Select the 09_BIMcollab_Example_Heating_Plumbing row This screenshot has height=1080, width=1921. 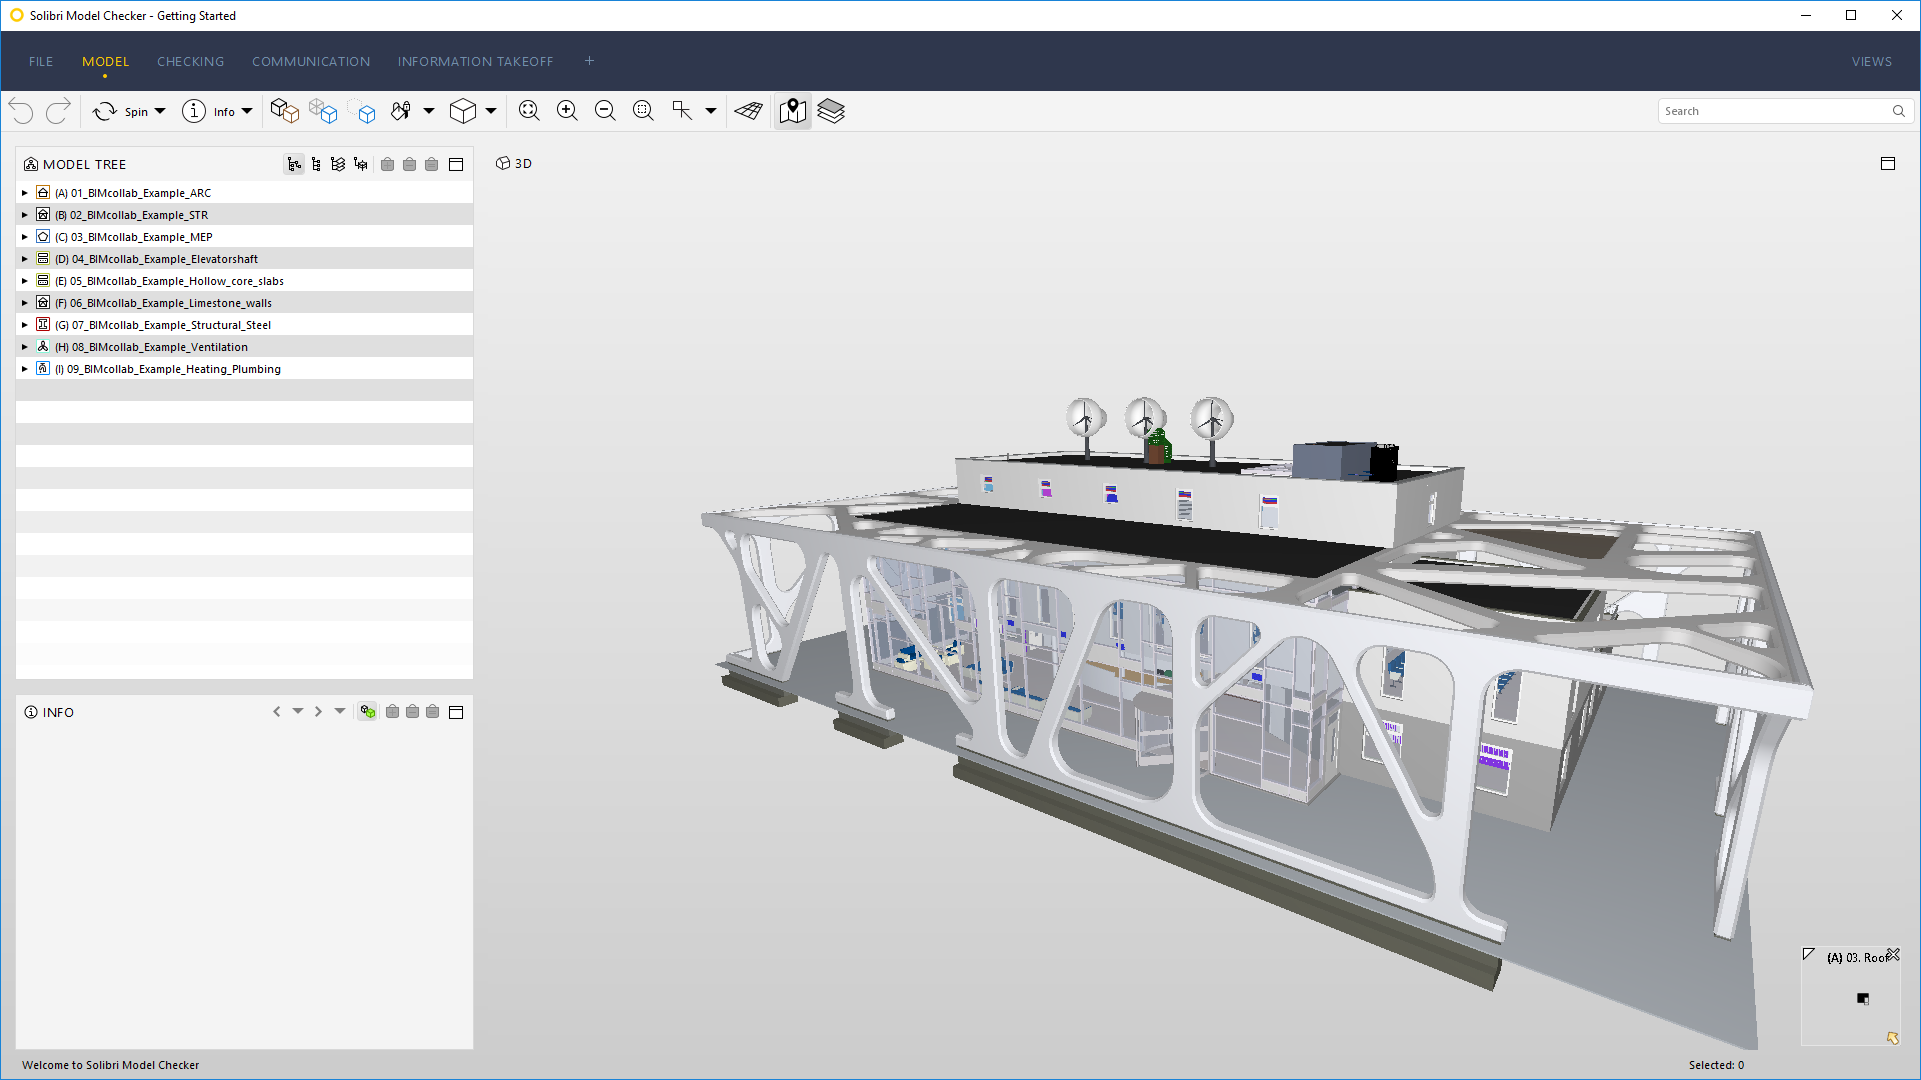(x=245, y=369)
